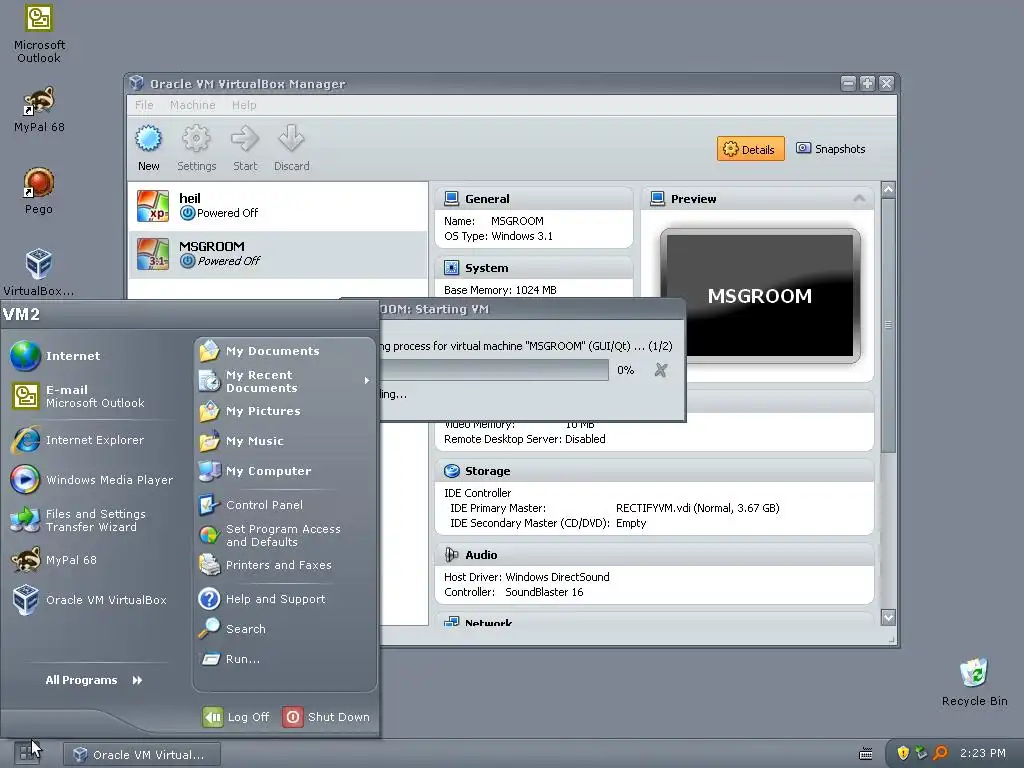Click the Remote Desktop Server Disabled text

[524, 439]
